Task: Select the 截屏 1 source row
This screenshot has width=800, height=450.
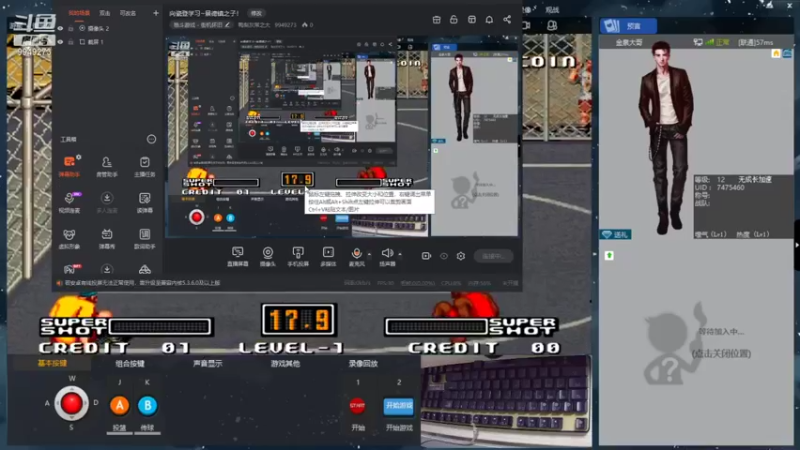Action: (108, 42)
